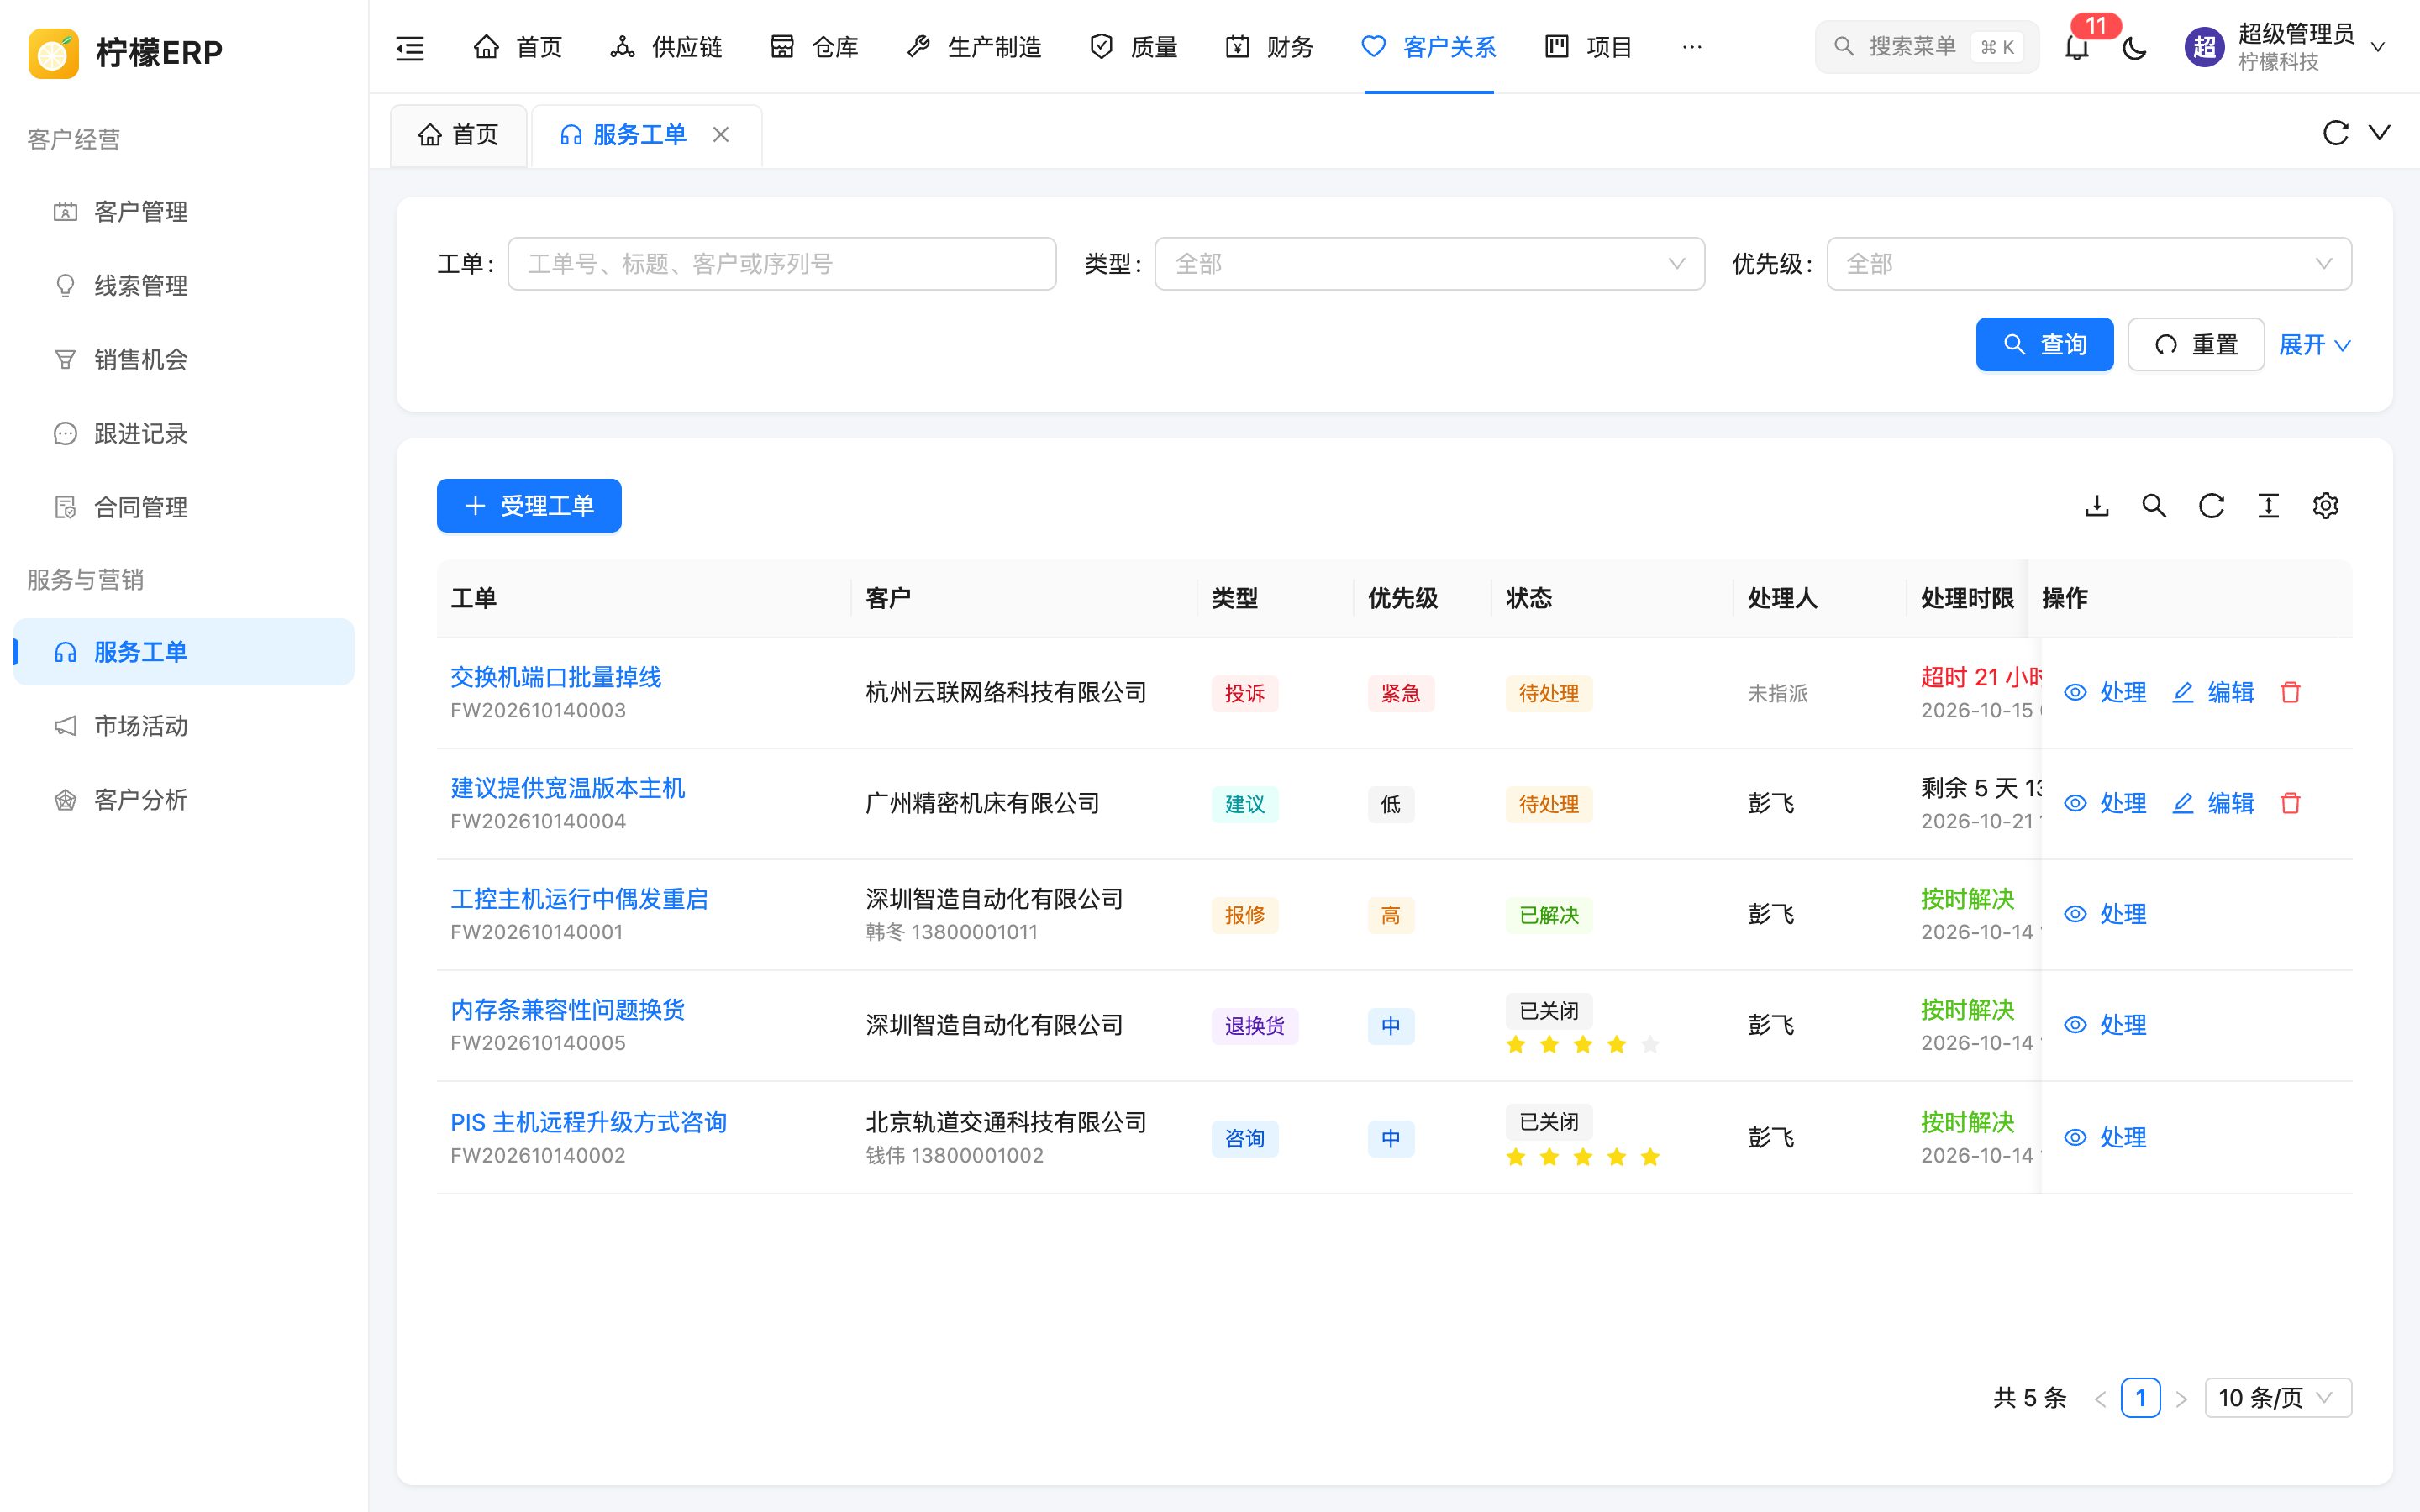Open 线索管理 in sidebar
The image size is (2420, 1512).
pos(184,286)
